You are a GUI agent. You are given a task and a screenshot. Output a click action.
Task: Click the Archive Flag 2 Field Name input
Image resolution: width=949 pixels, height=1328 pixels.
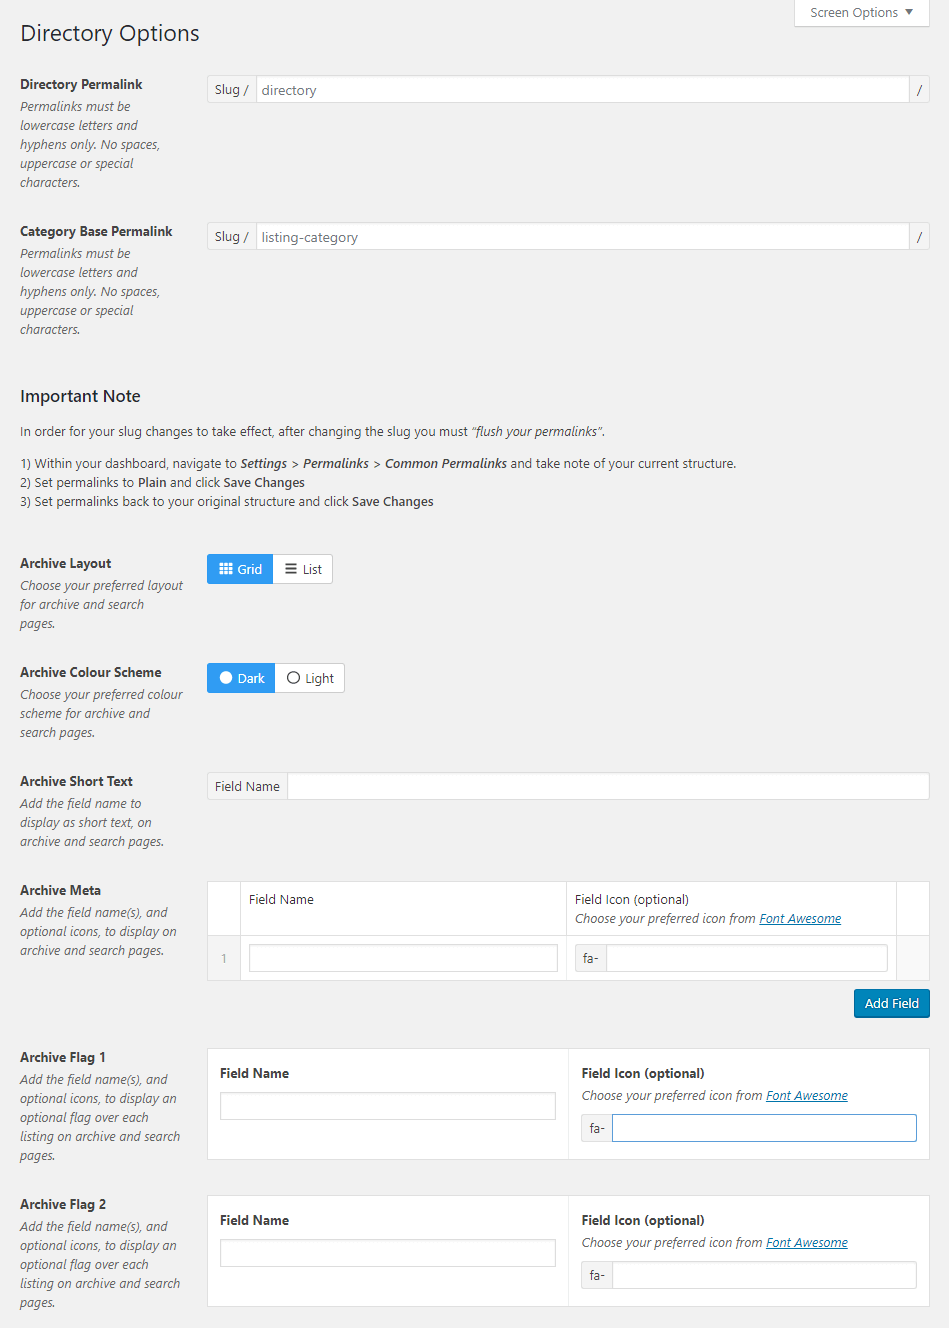pos(387,1252)
